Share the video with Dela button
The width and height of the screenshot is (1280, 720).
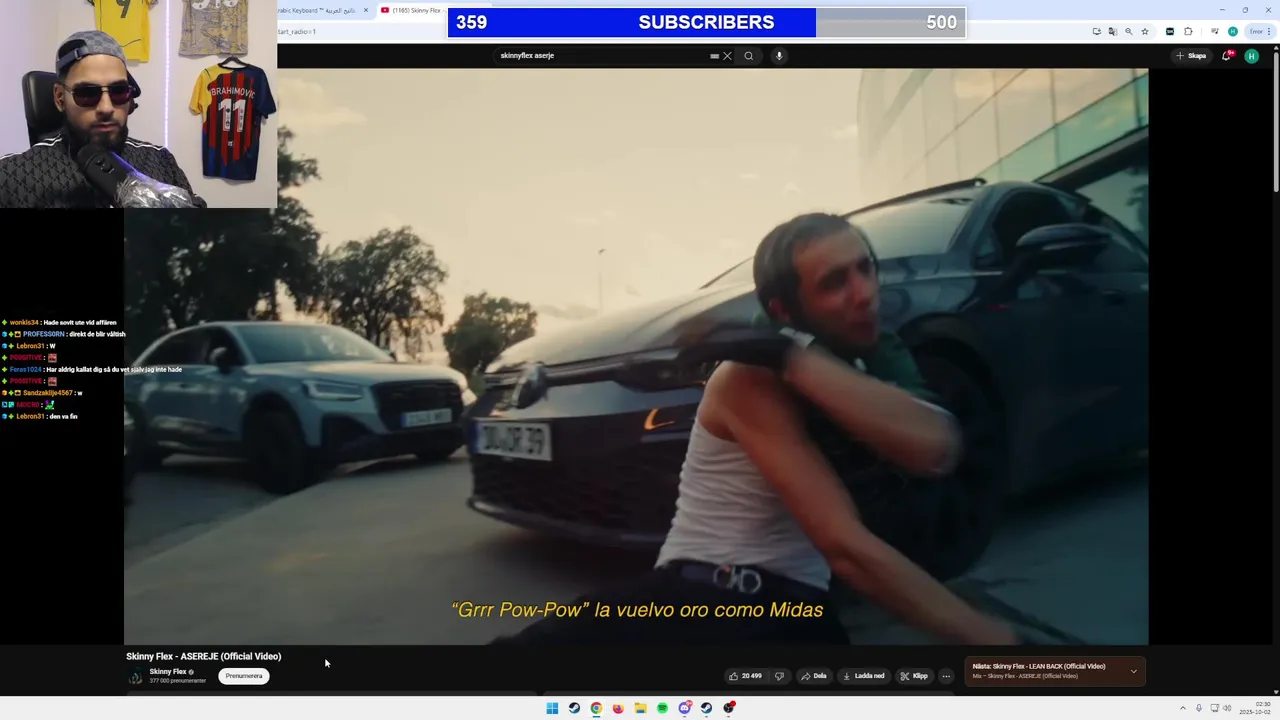(x=814, y=676)
